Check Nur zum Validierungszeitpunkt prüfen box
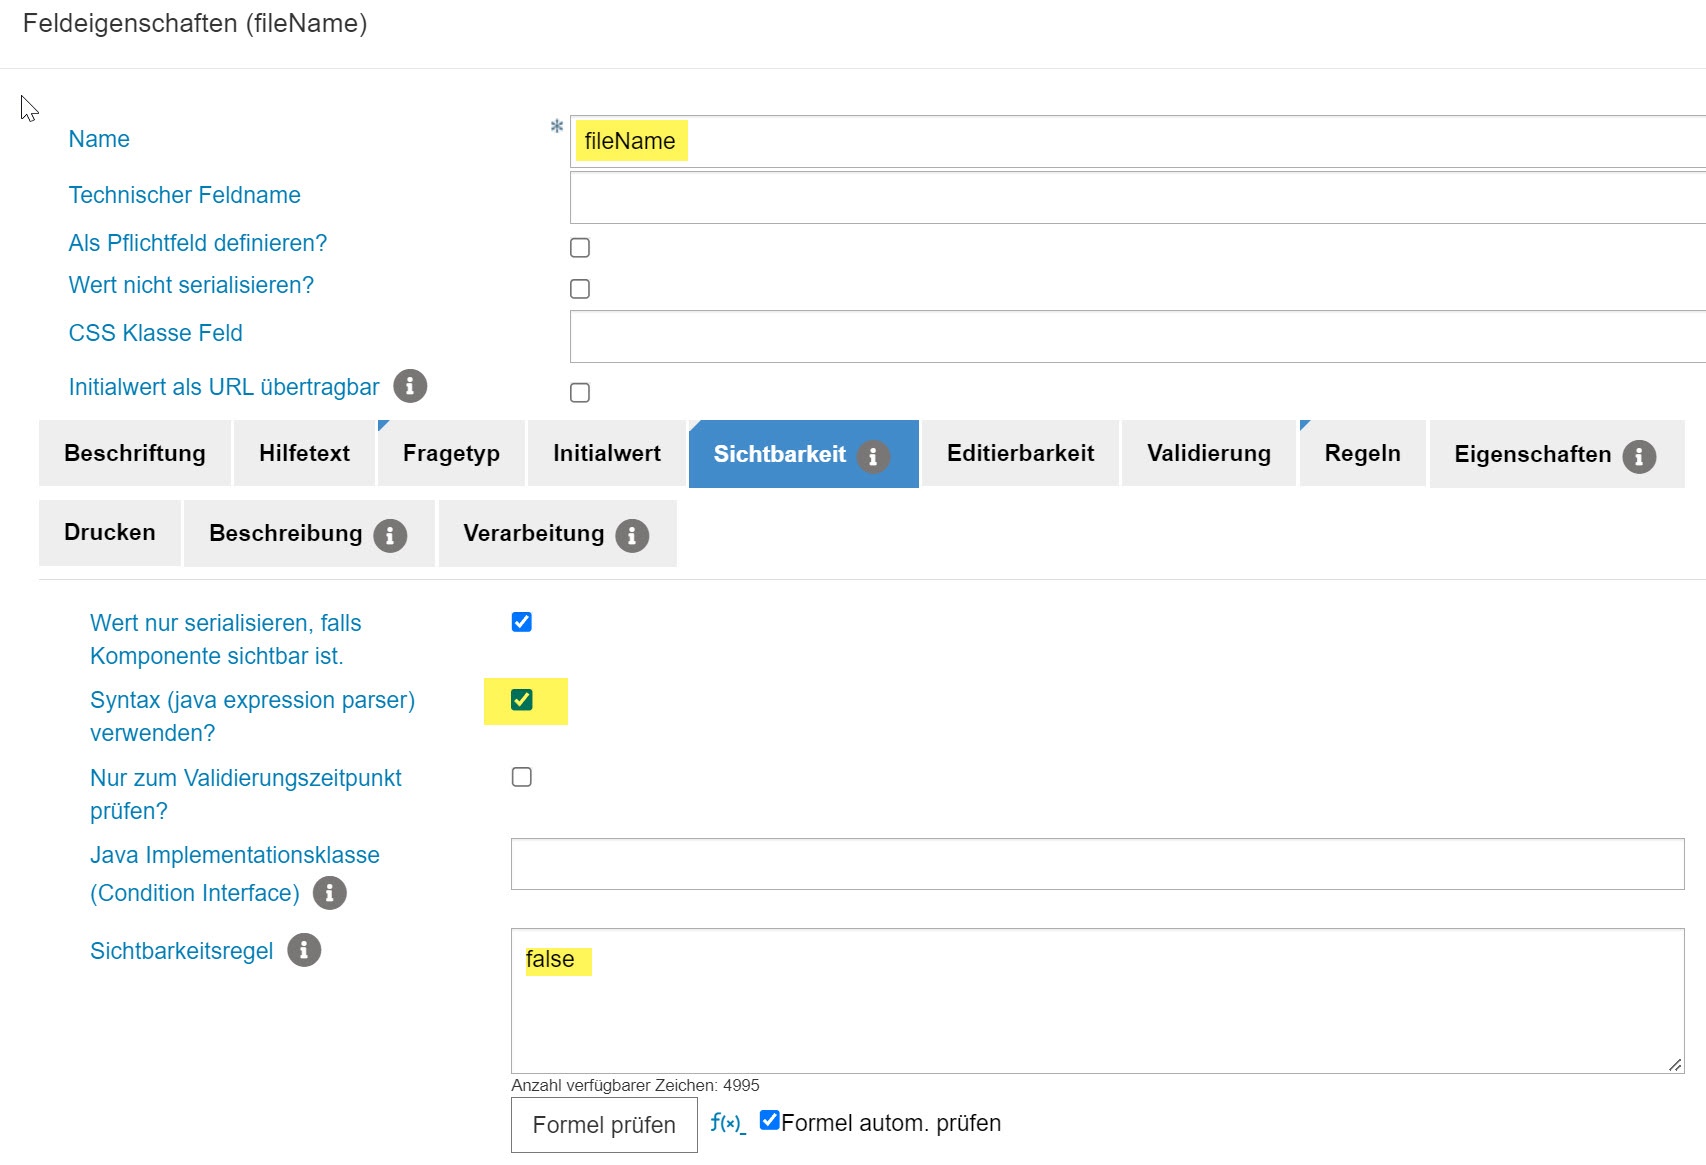 click(x=522, y=777)
